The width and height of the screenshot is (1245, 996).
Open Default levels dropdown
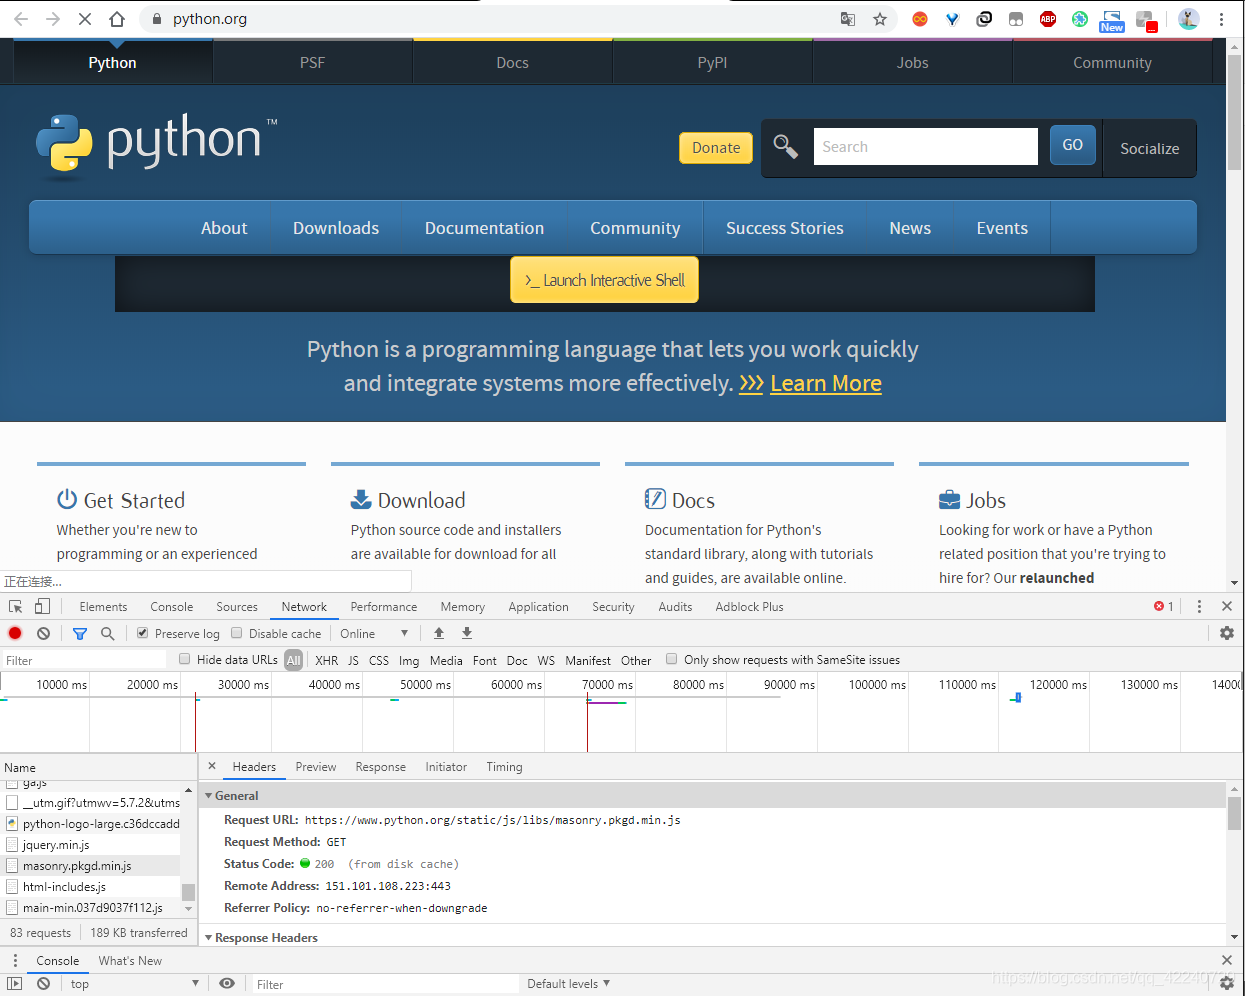click(568, 984)
